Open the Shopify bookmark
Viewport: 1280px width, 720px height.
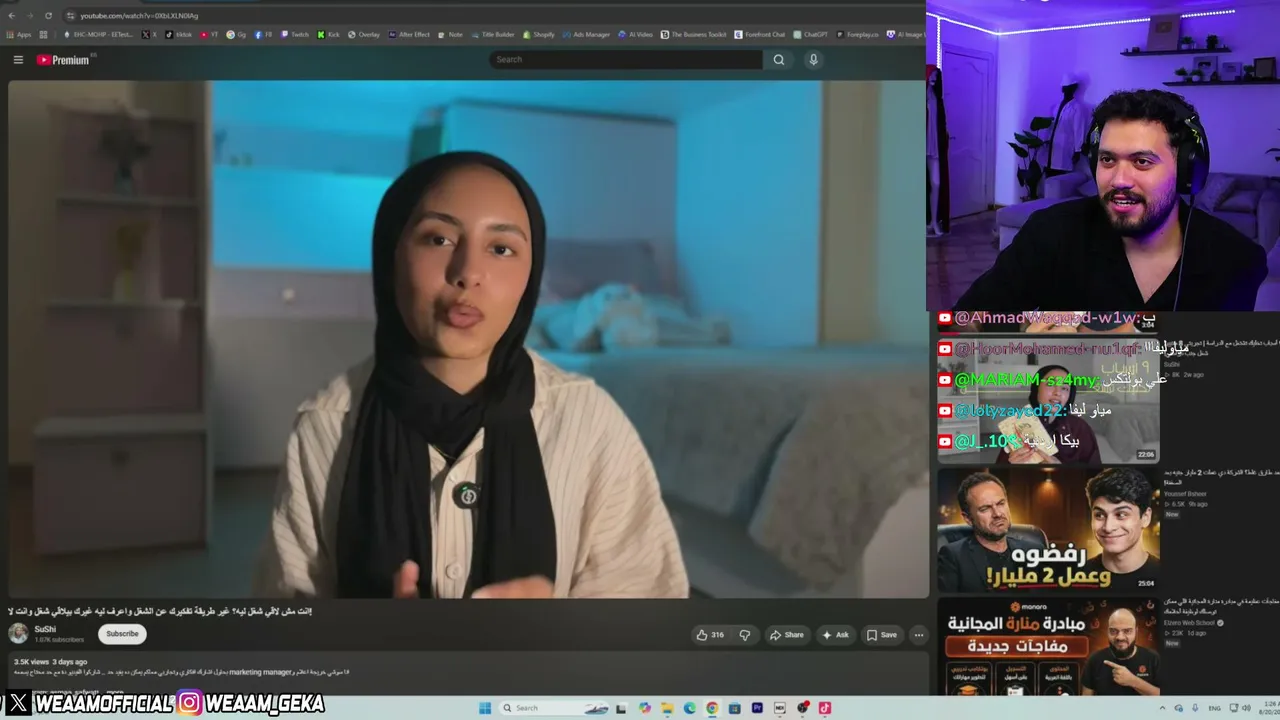(538, 35)
